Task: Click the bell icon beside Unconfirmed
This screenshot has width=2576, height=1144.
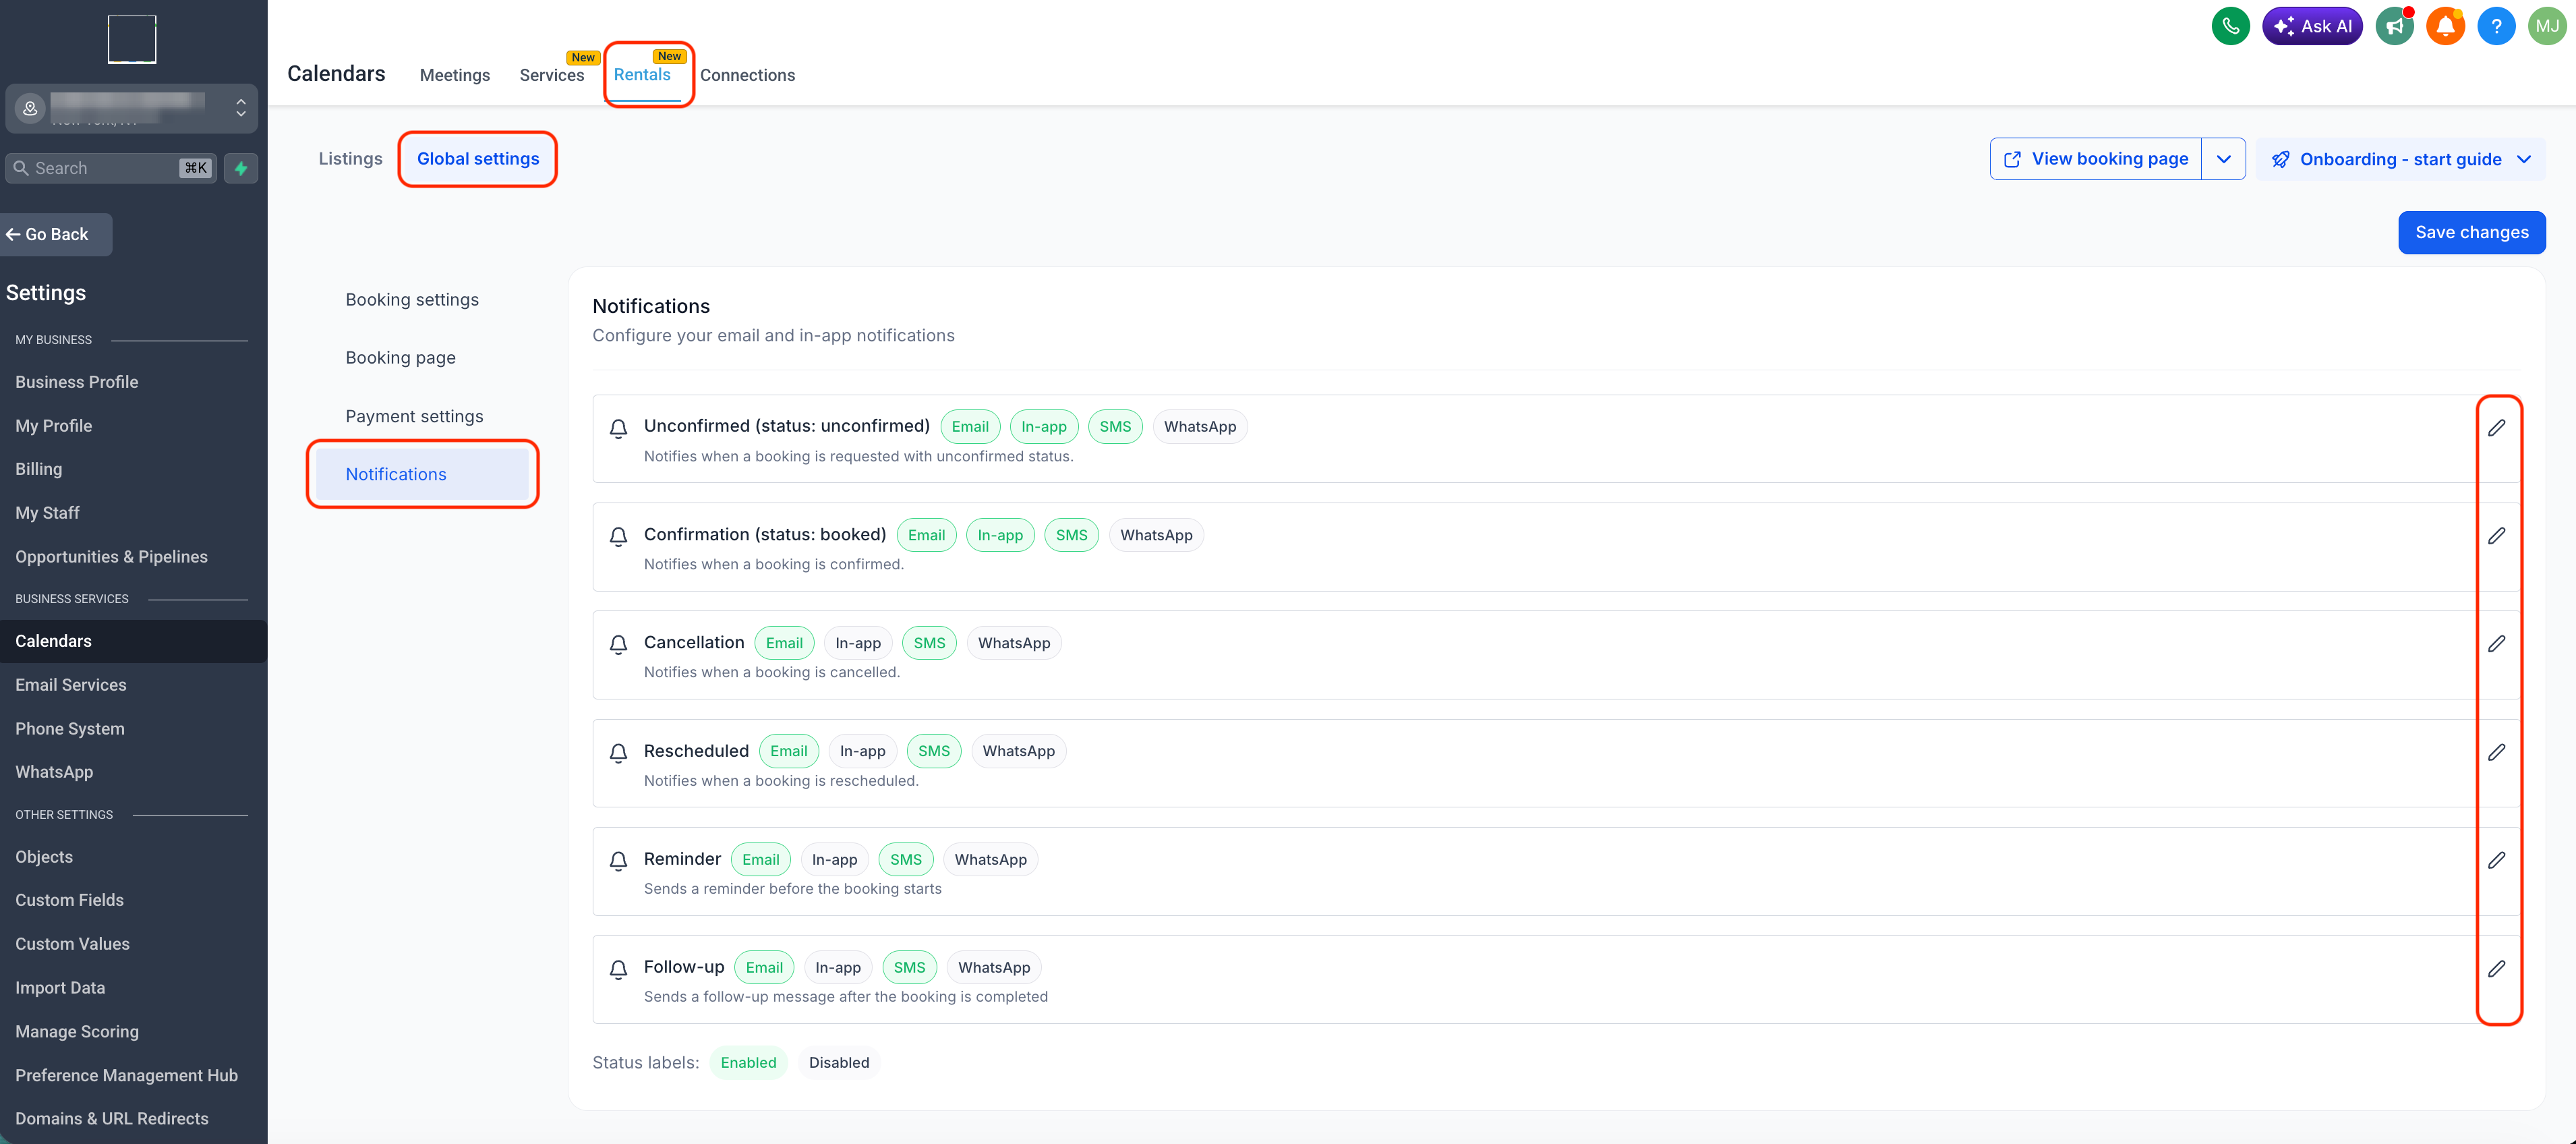Action: 618,428
